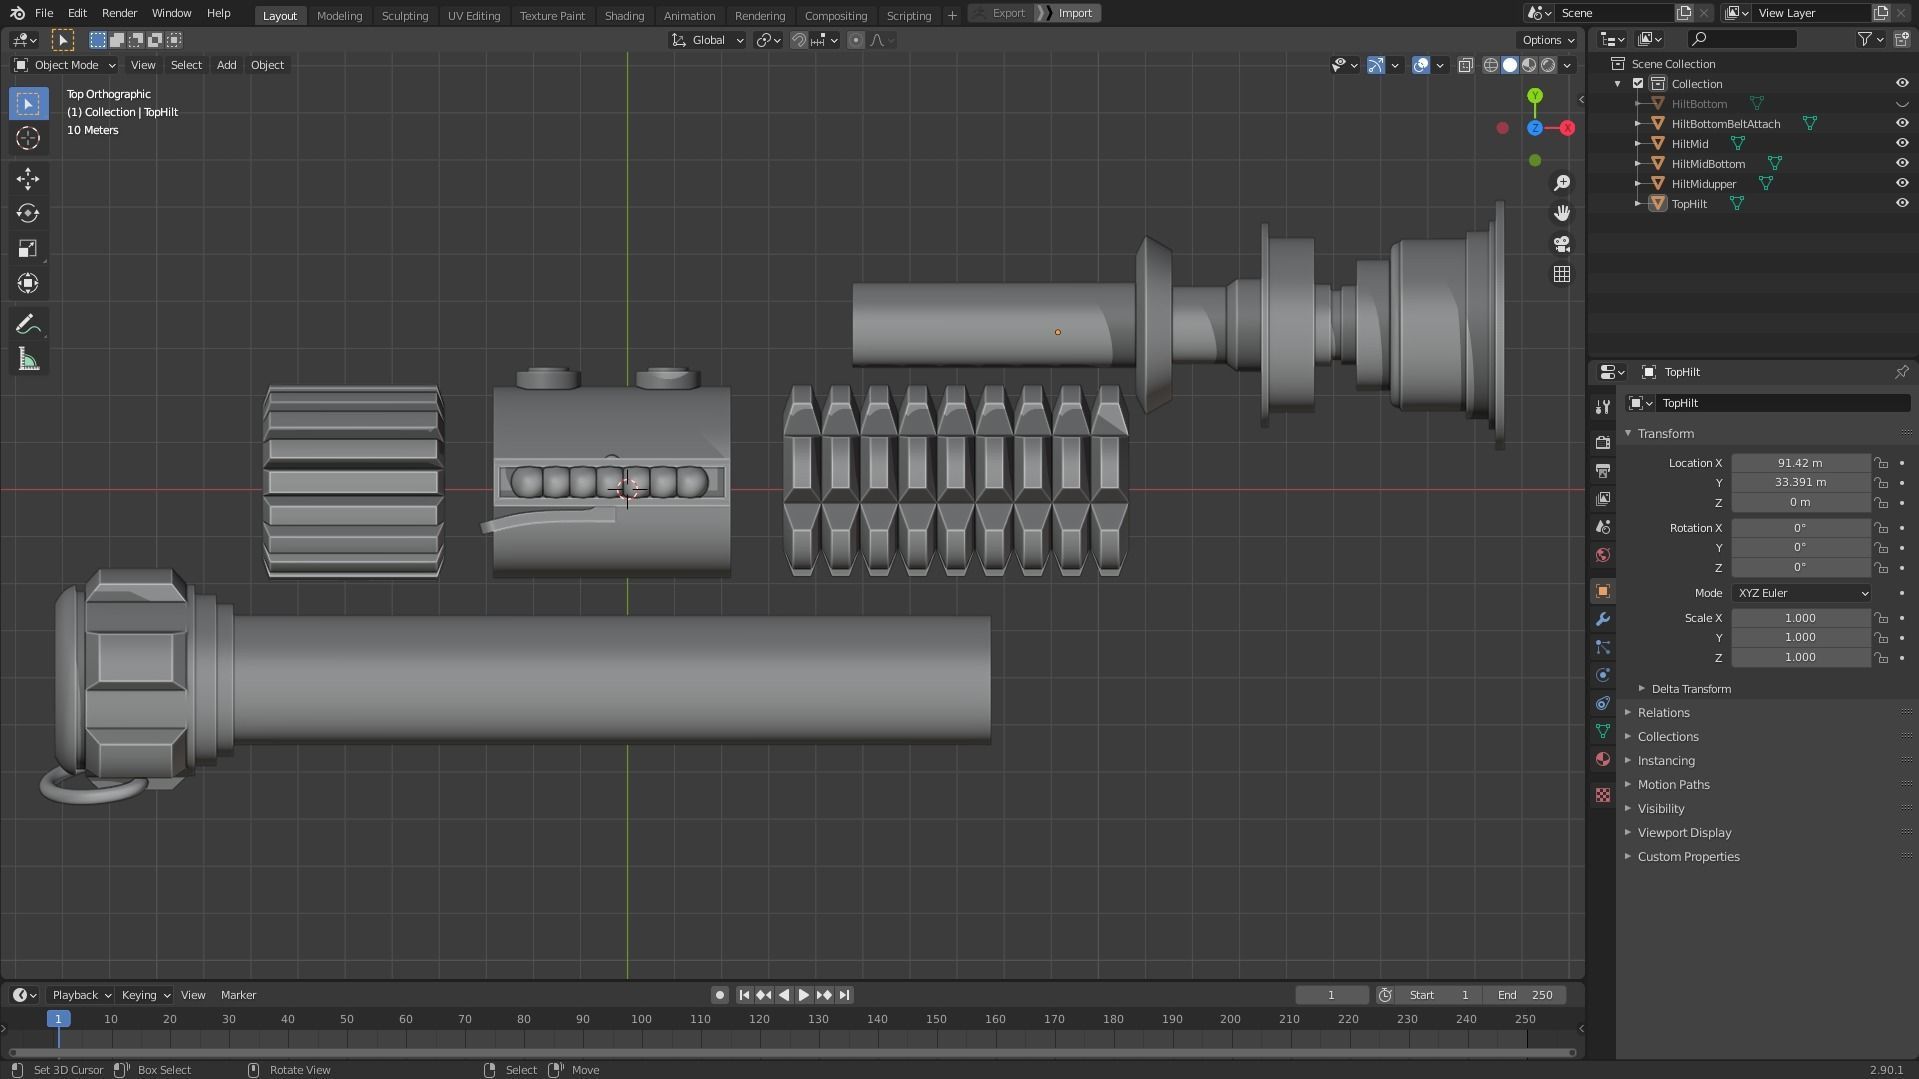Open the File menu
The image size is (1919, 1079).
tap(44, 13)
